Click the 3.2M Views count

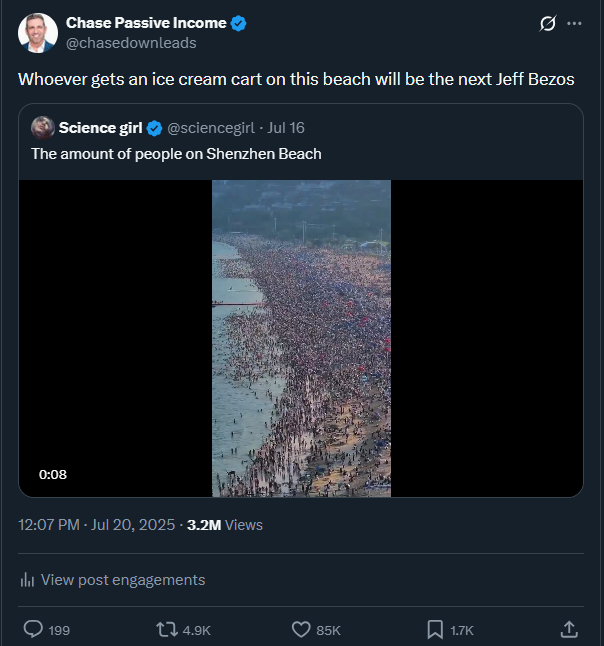(x=225, y=524)
